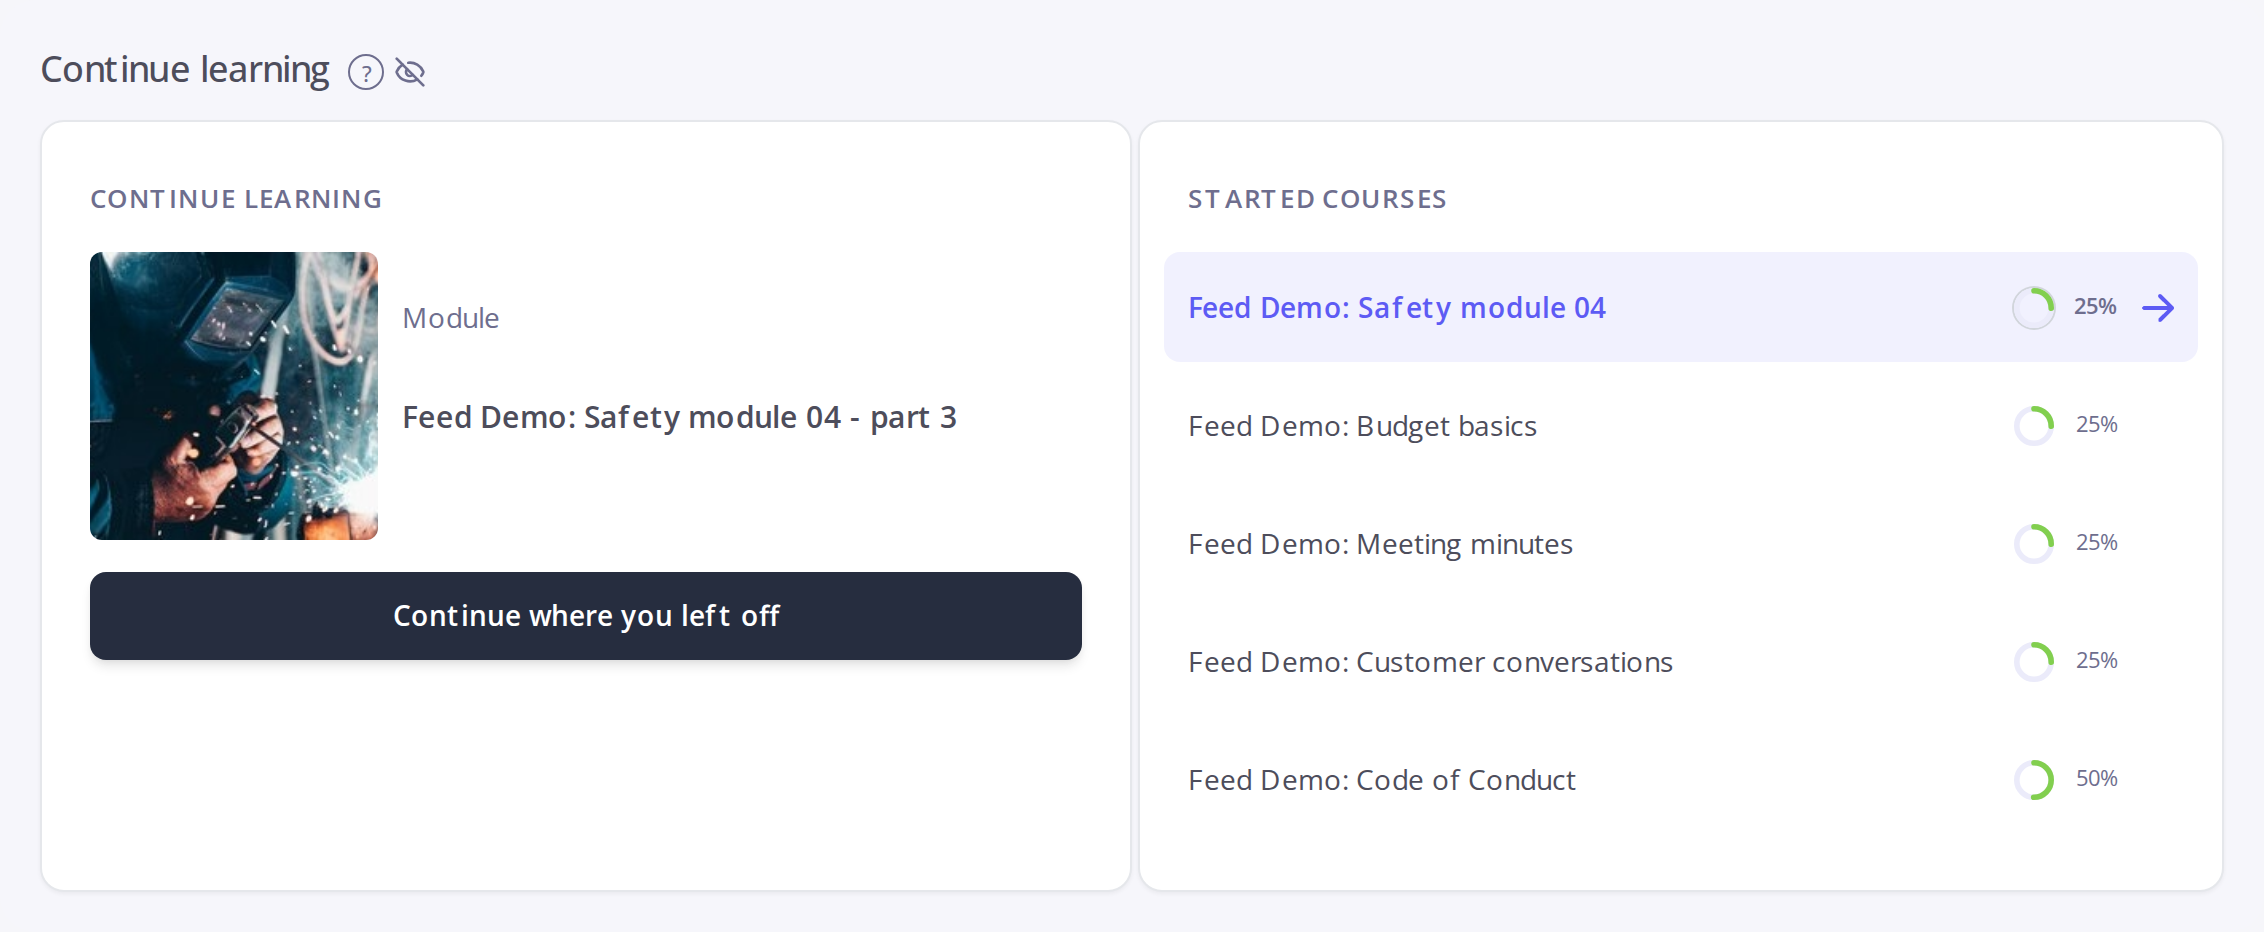This screenshot has width=2264, height=932.
Task: Click the help question mark icon
Action: [x=366, y=72]
